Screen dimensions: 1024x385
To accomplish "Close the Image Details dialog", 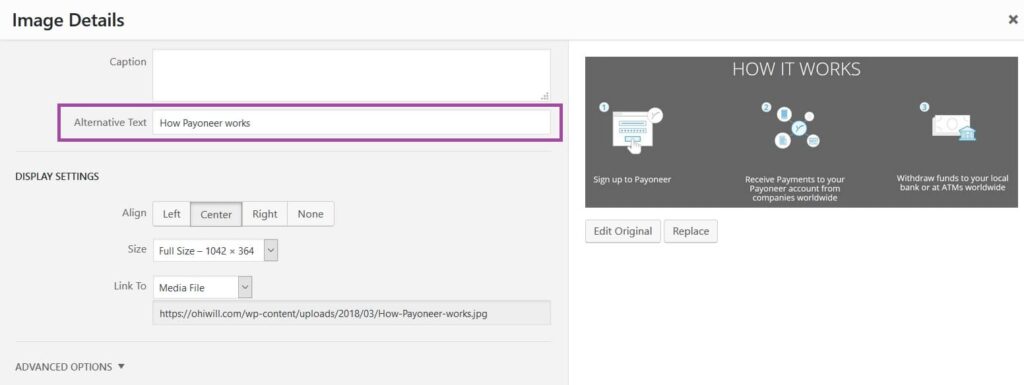I will [x=1013, y=20].
